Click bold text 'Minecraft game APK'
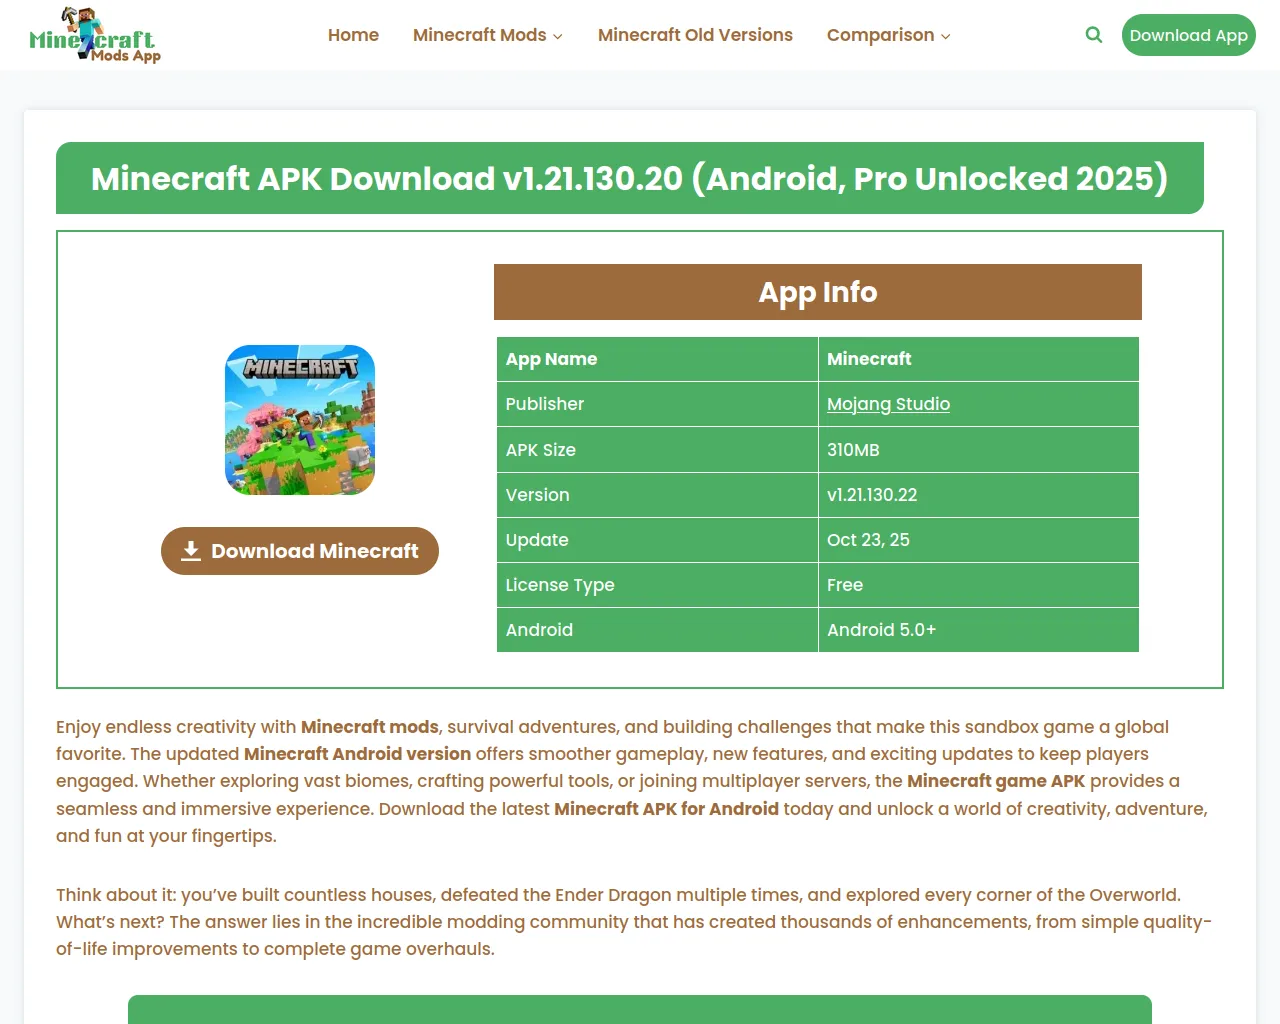Viewport: 1280px width, 1024px height. pyautogui.click(x=996, y=781)
